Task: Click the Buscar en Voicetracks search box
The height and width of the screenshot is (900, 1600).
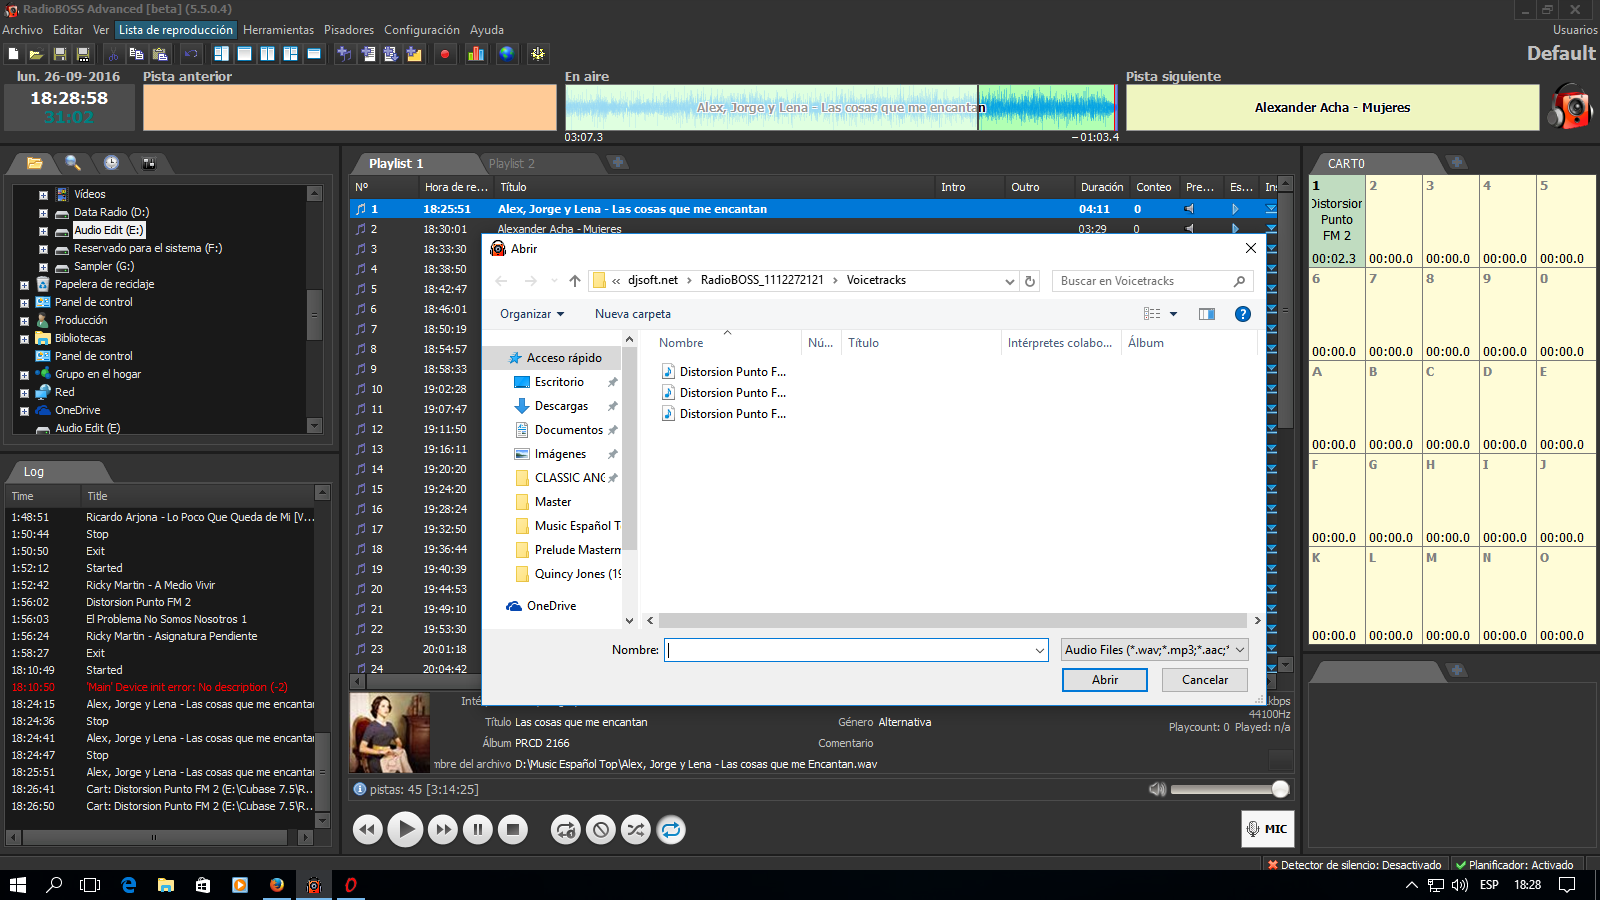Action: [1152, 281]
